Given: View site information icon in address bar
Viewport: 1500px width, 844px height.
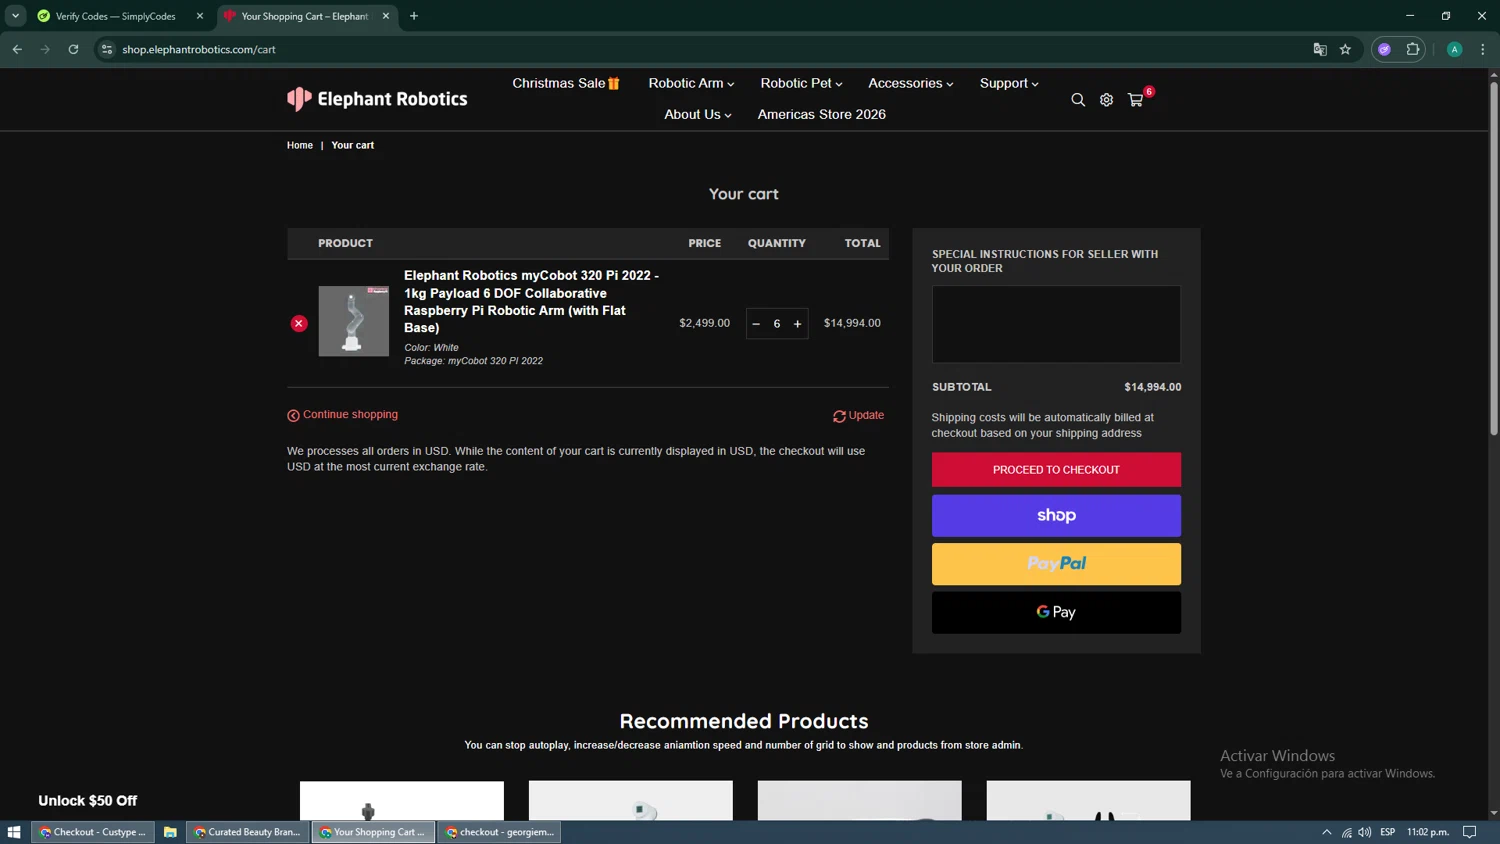Looking at the screenshot, I should (x=107, y=49).
